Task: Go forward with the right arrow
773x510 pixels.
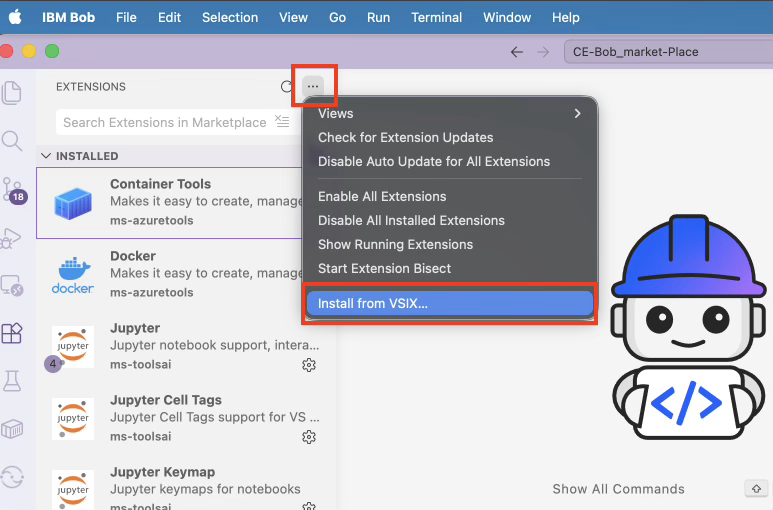Action: [x=543, y=52]
